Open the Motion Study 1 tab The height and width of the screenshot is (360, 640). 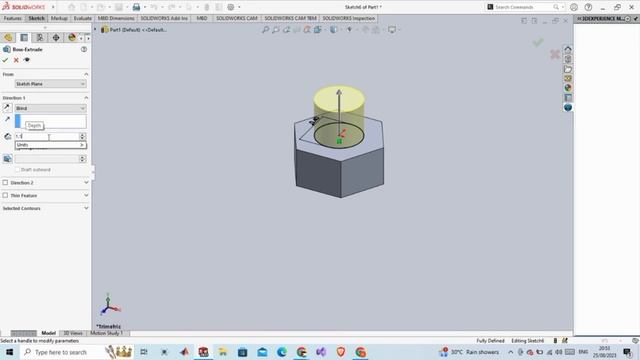pyautogui.click(x=107, y=333)
